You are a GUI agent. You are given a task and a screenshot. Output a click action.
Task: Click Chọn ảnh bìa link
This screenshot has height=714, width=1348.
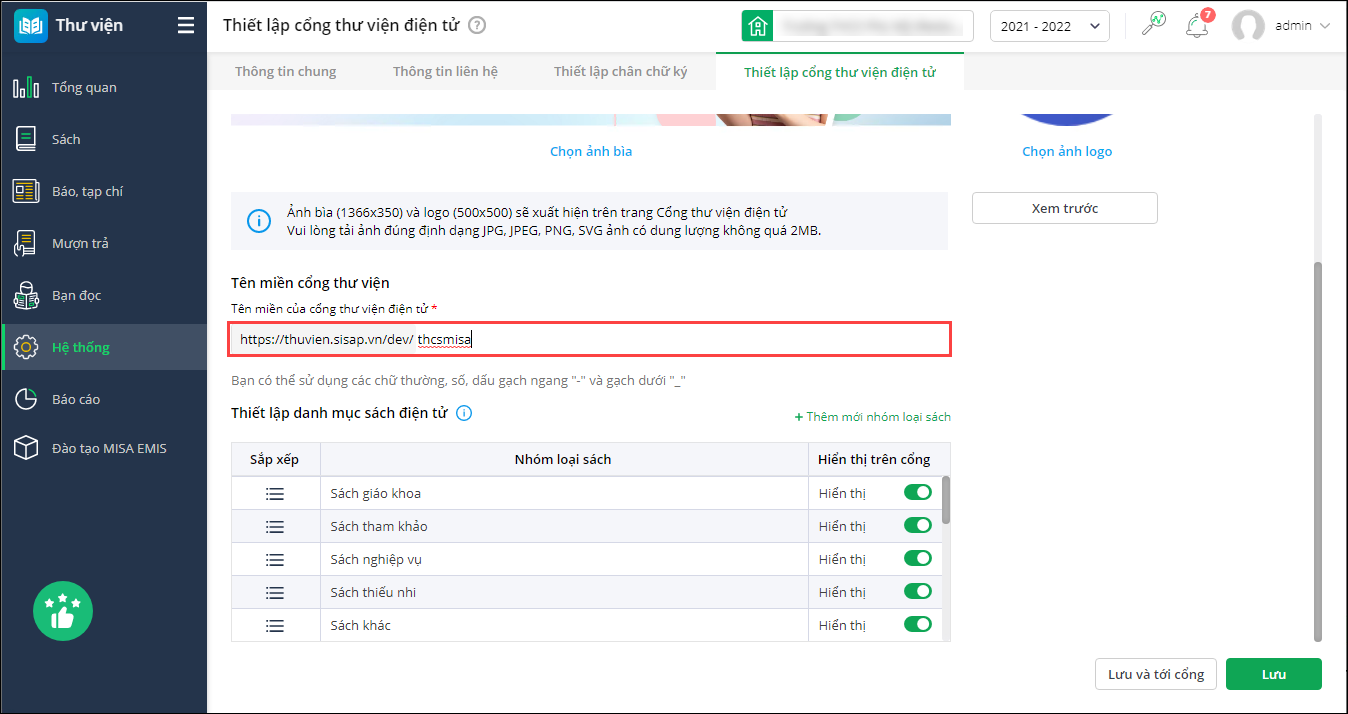[591, 151]
